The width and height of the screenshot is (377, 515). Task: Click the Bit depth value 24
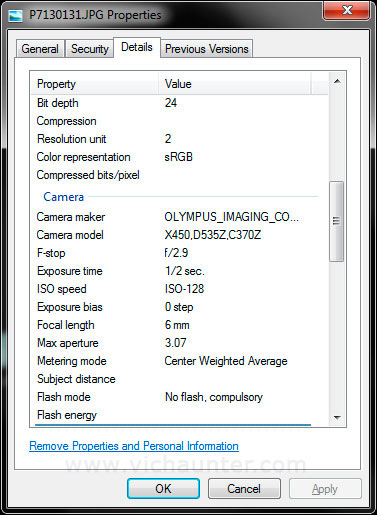[171, 103]
